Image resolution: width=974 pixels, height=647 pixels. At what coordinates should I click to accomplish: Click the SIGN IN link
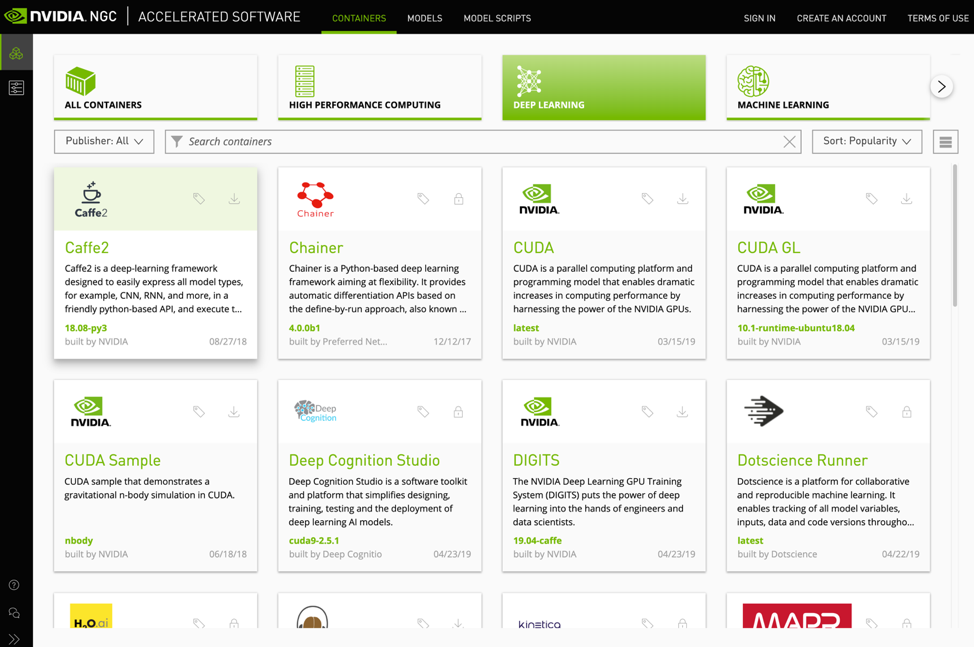click(760, 18)
